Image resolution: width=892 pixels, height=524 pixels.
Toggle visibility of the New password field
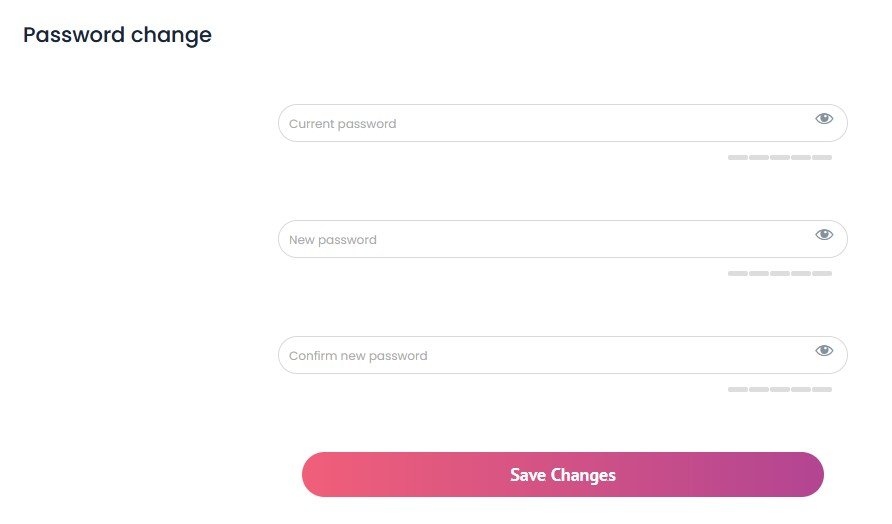pyautogui.click(x=823, y=235)
